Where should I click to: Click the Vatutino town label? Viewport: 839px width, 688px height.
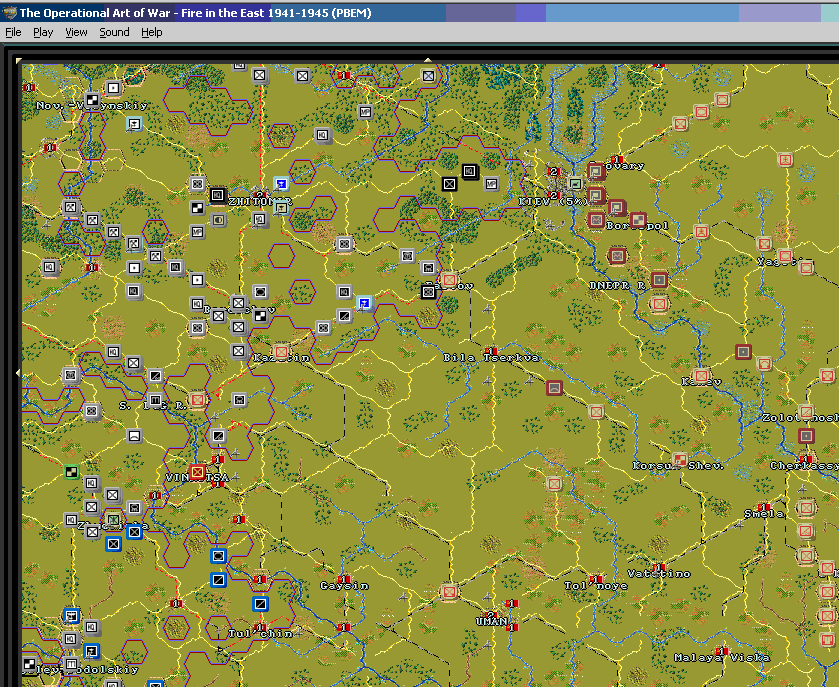pos(659,574)
